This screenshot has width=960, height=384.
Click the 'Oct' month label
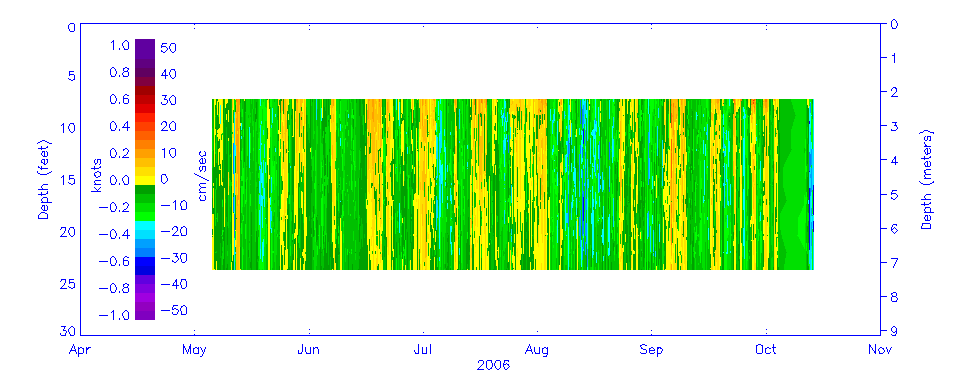tap(765, 350)
